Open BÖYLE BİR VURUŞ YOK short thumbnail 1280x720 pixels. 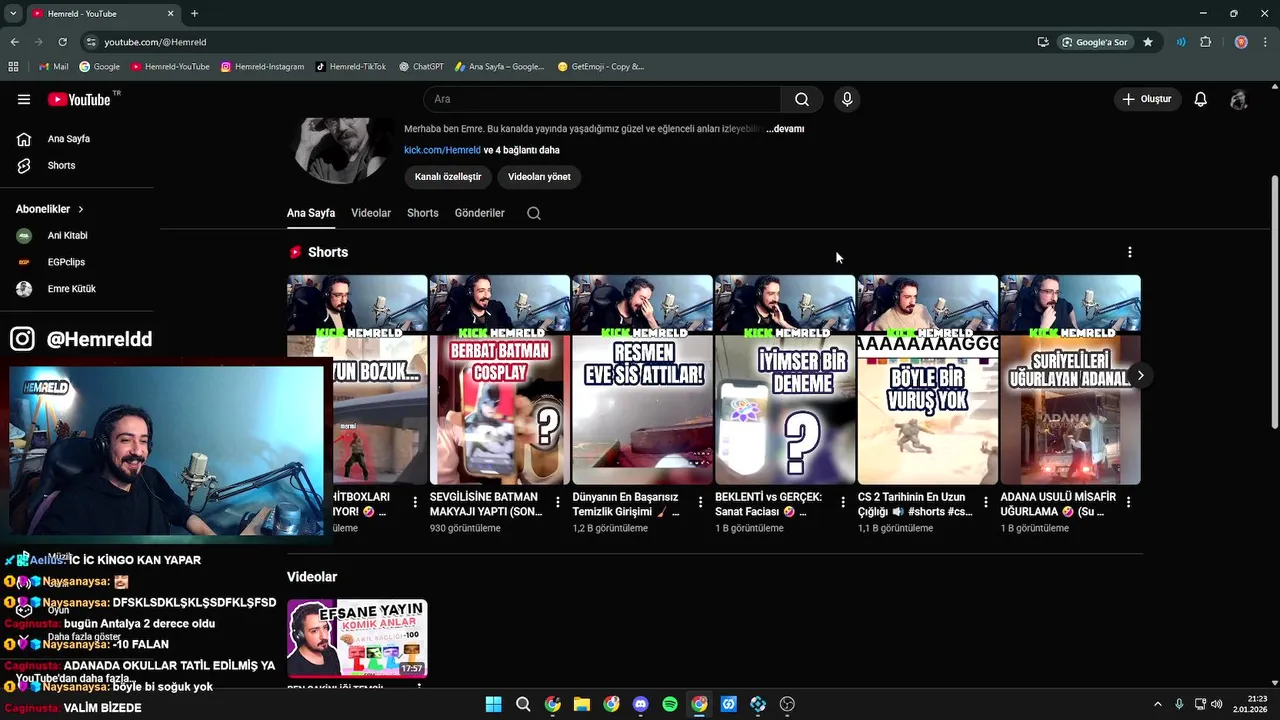[927, 380]
